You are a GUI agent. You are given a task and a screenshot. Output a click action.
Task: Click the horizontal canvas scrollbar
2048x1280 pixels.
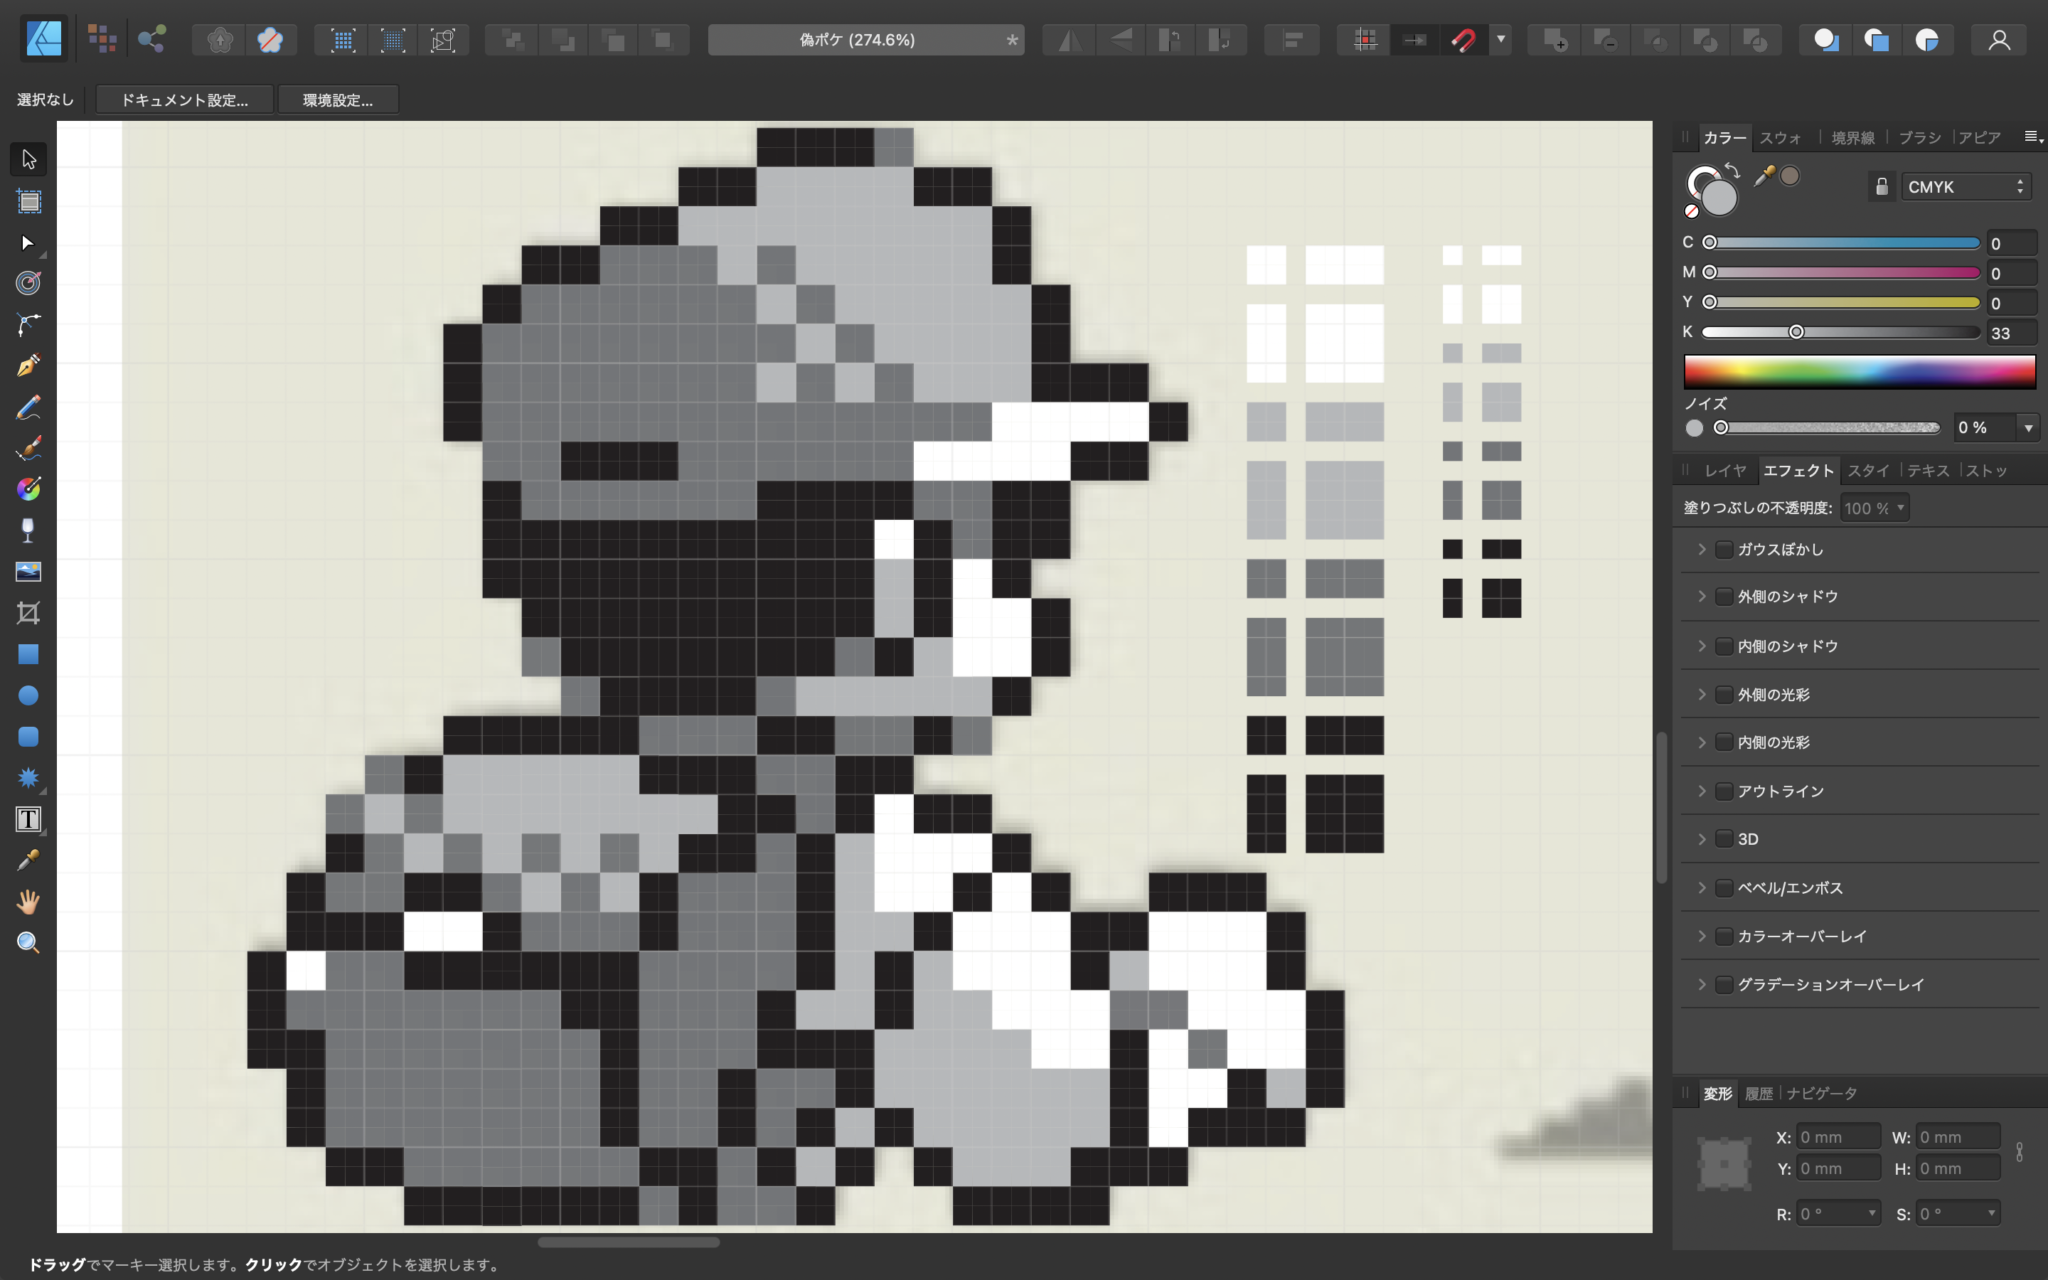tap(628, 1242)
